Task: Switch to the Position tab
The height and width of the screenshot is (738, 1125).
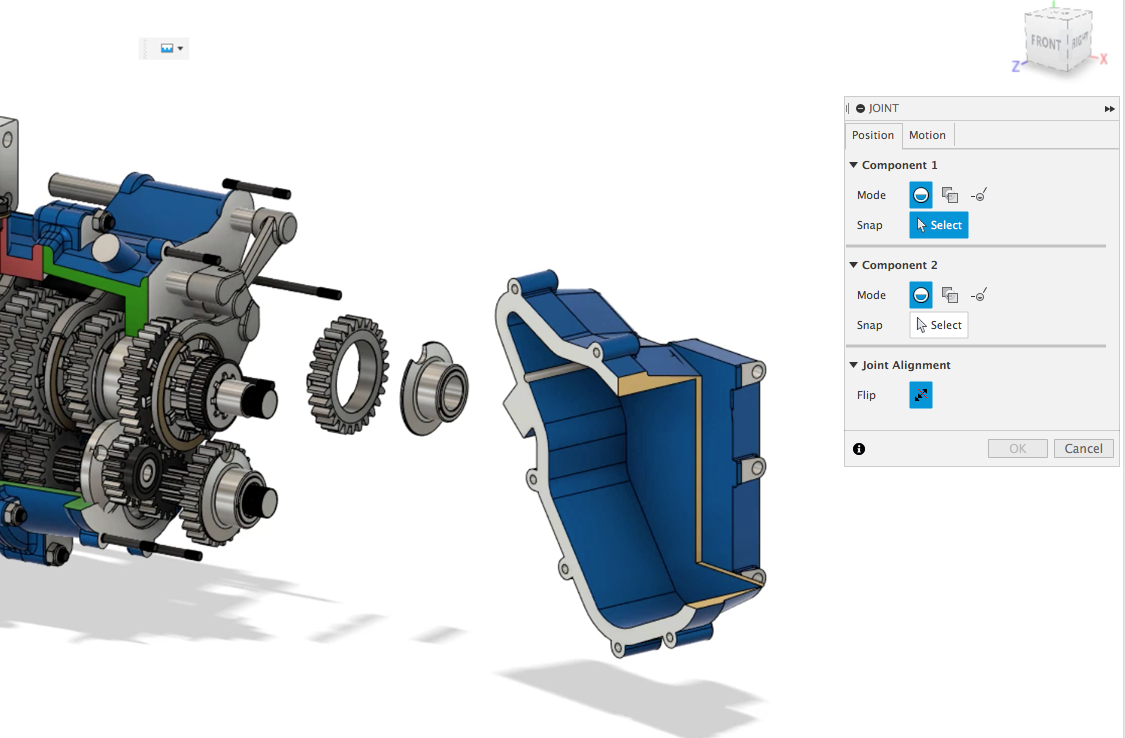Action: [x=873, y=135]
